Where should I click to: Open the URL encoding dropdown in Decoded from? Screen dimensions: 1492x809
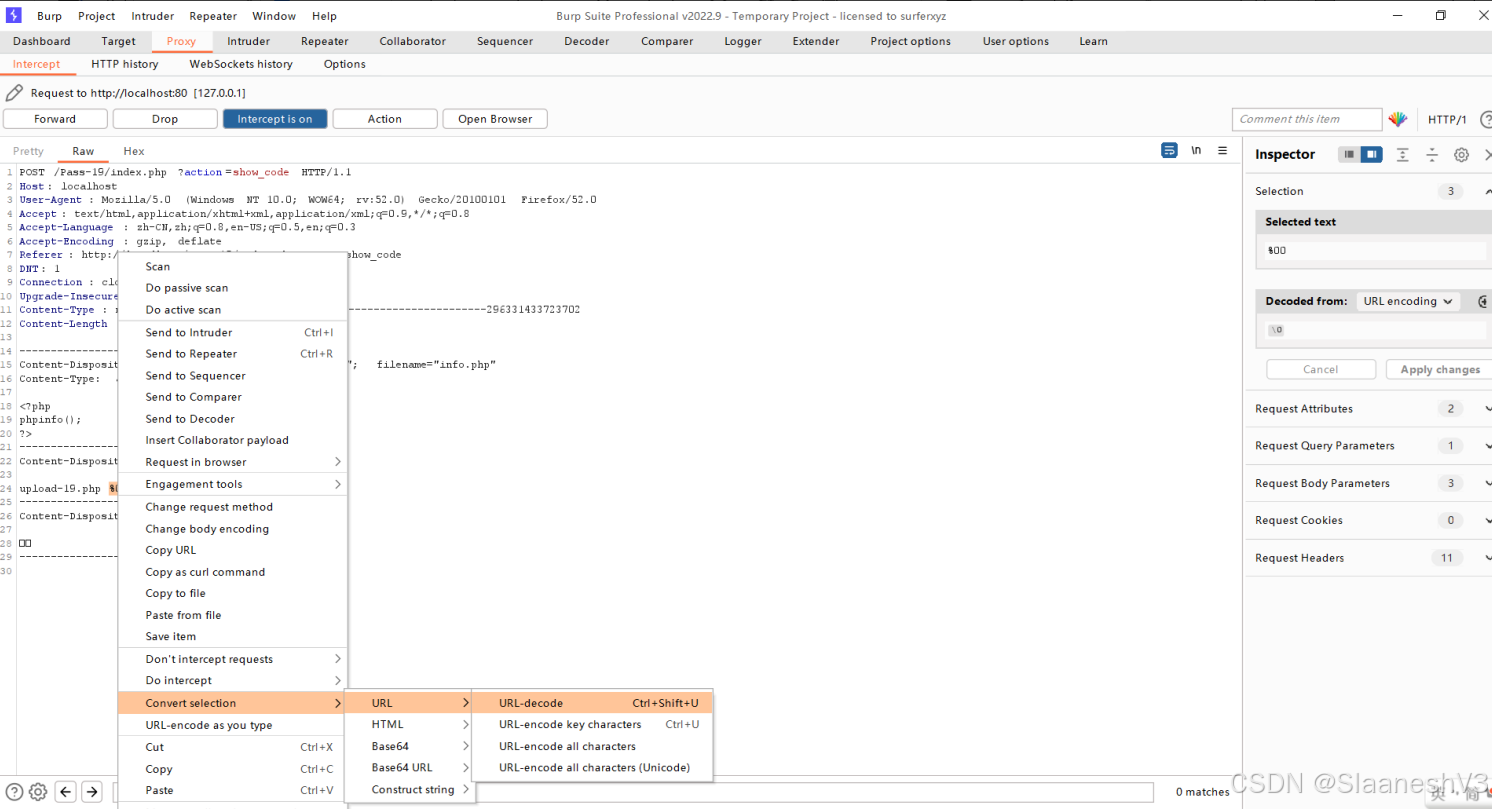1408,301
